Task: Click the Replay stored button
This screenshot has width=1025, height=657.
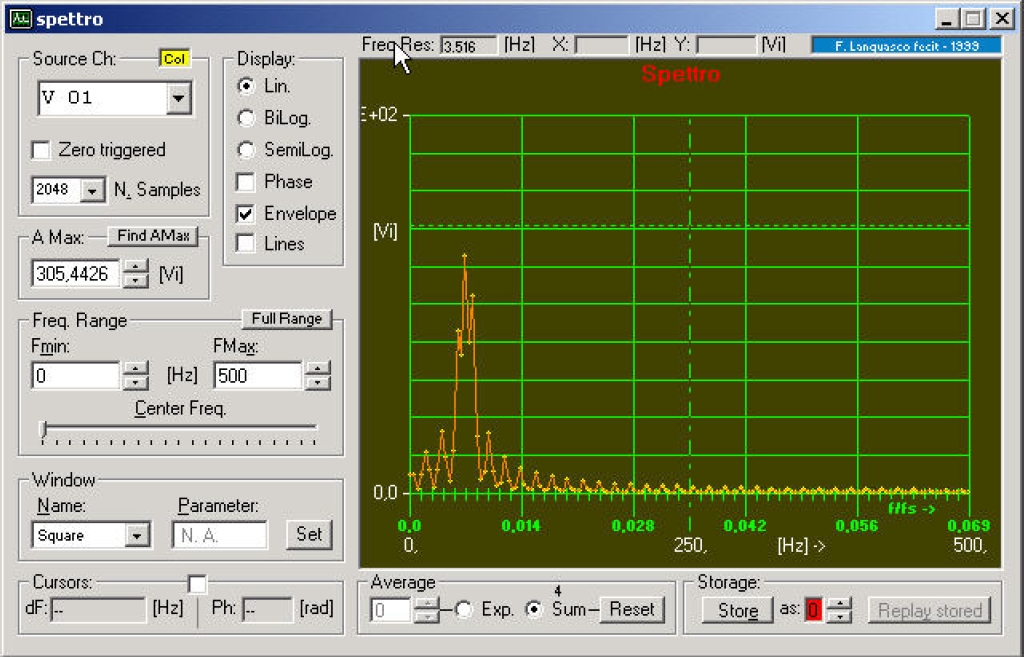Action: point(930,611)
